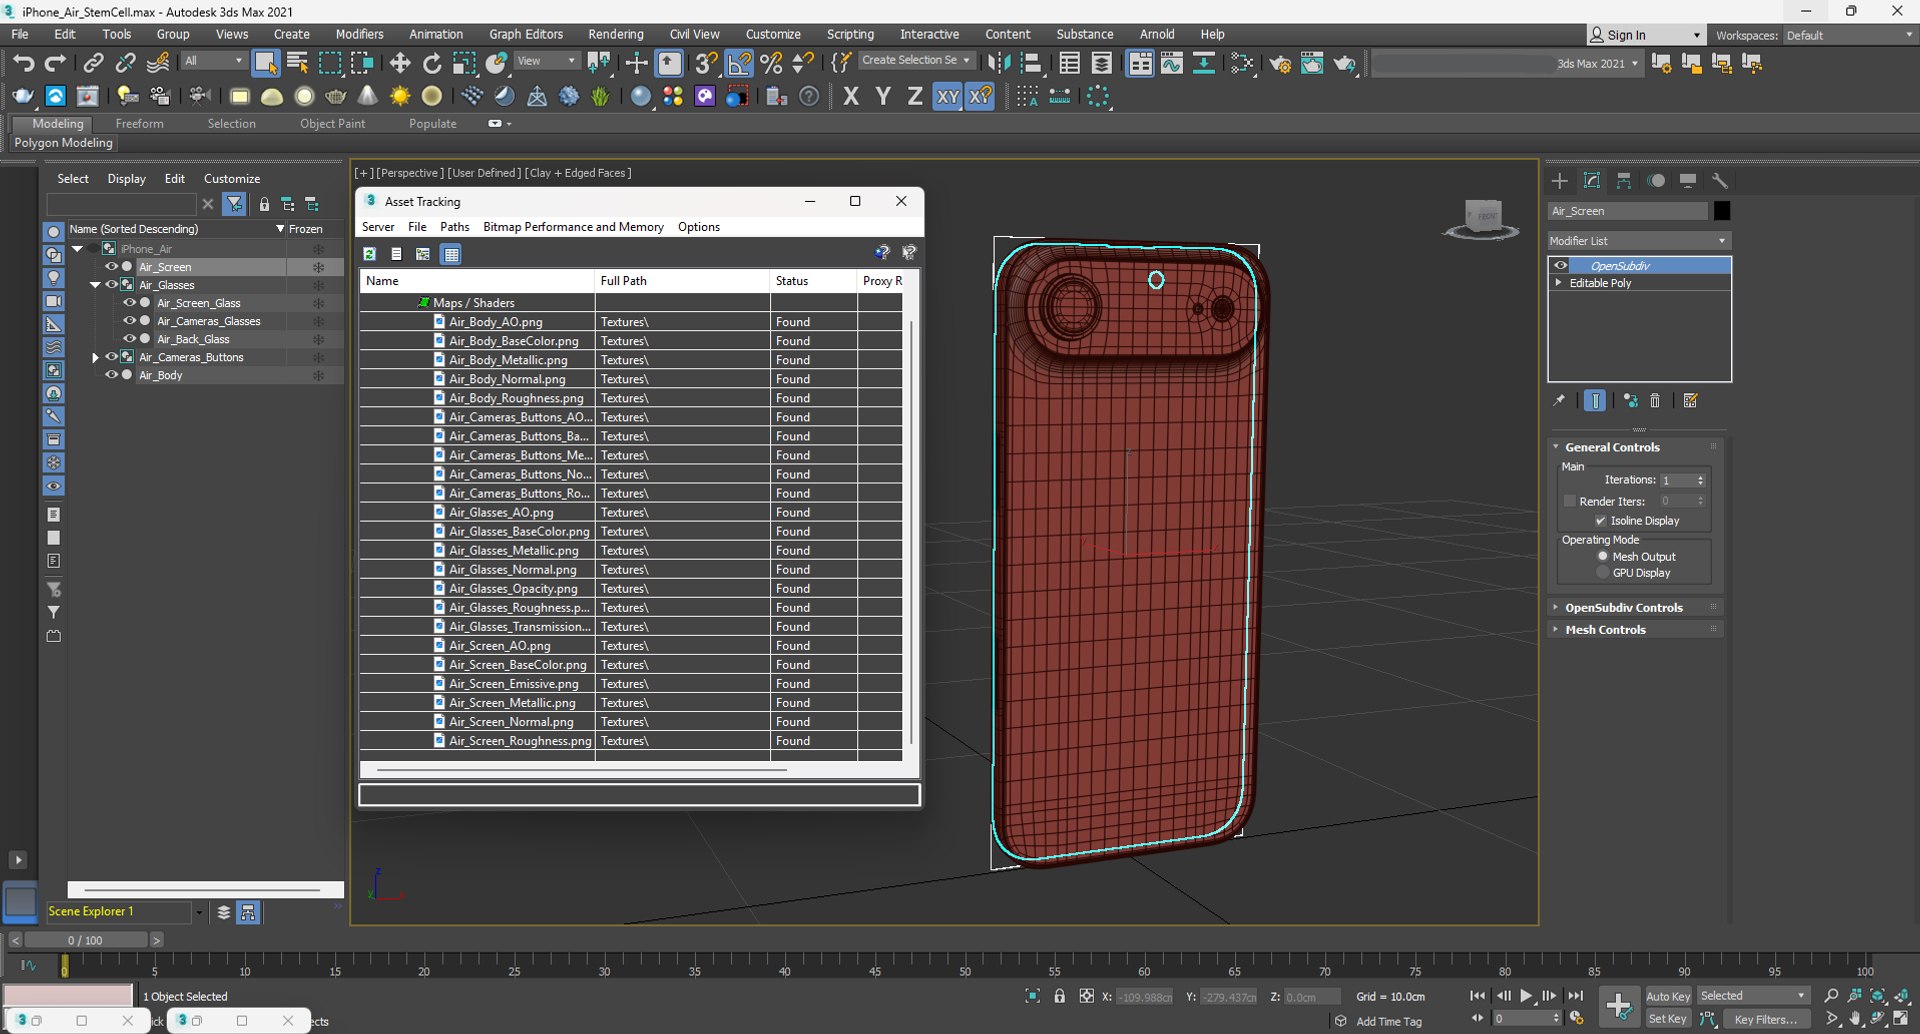Constrain to the X axis
The height and width of the screenshot is (1034, 1920).
click(x=851, y=96)
